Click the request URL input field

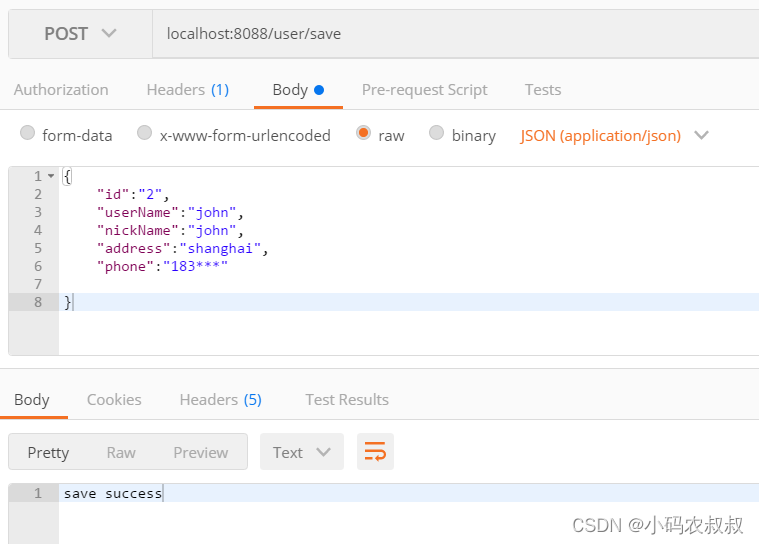(455, 34)
